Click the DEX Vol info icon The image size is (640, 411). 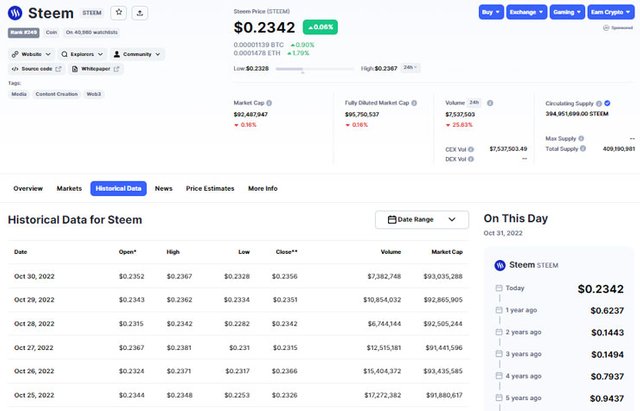pos(471,159)
